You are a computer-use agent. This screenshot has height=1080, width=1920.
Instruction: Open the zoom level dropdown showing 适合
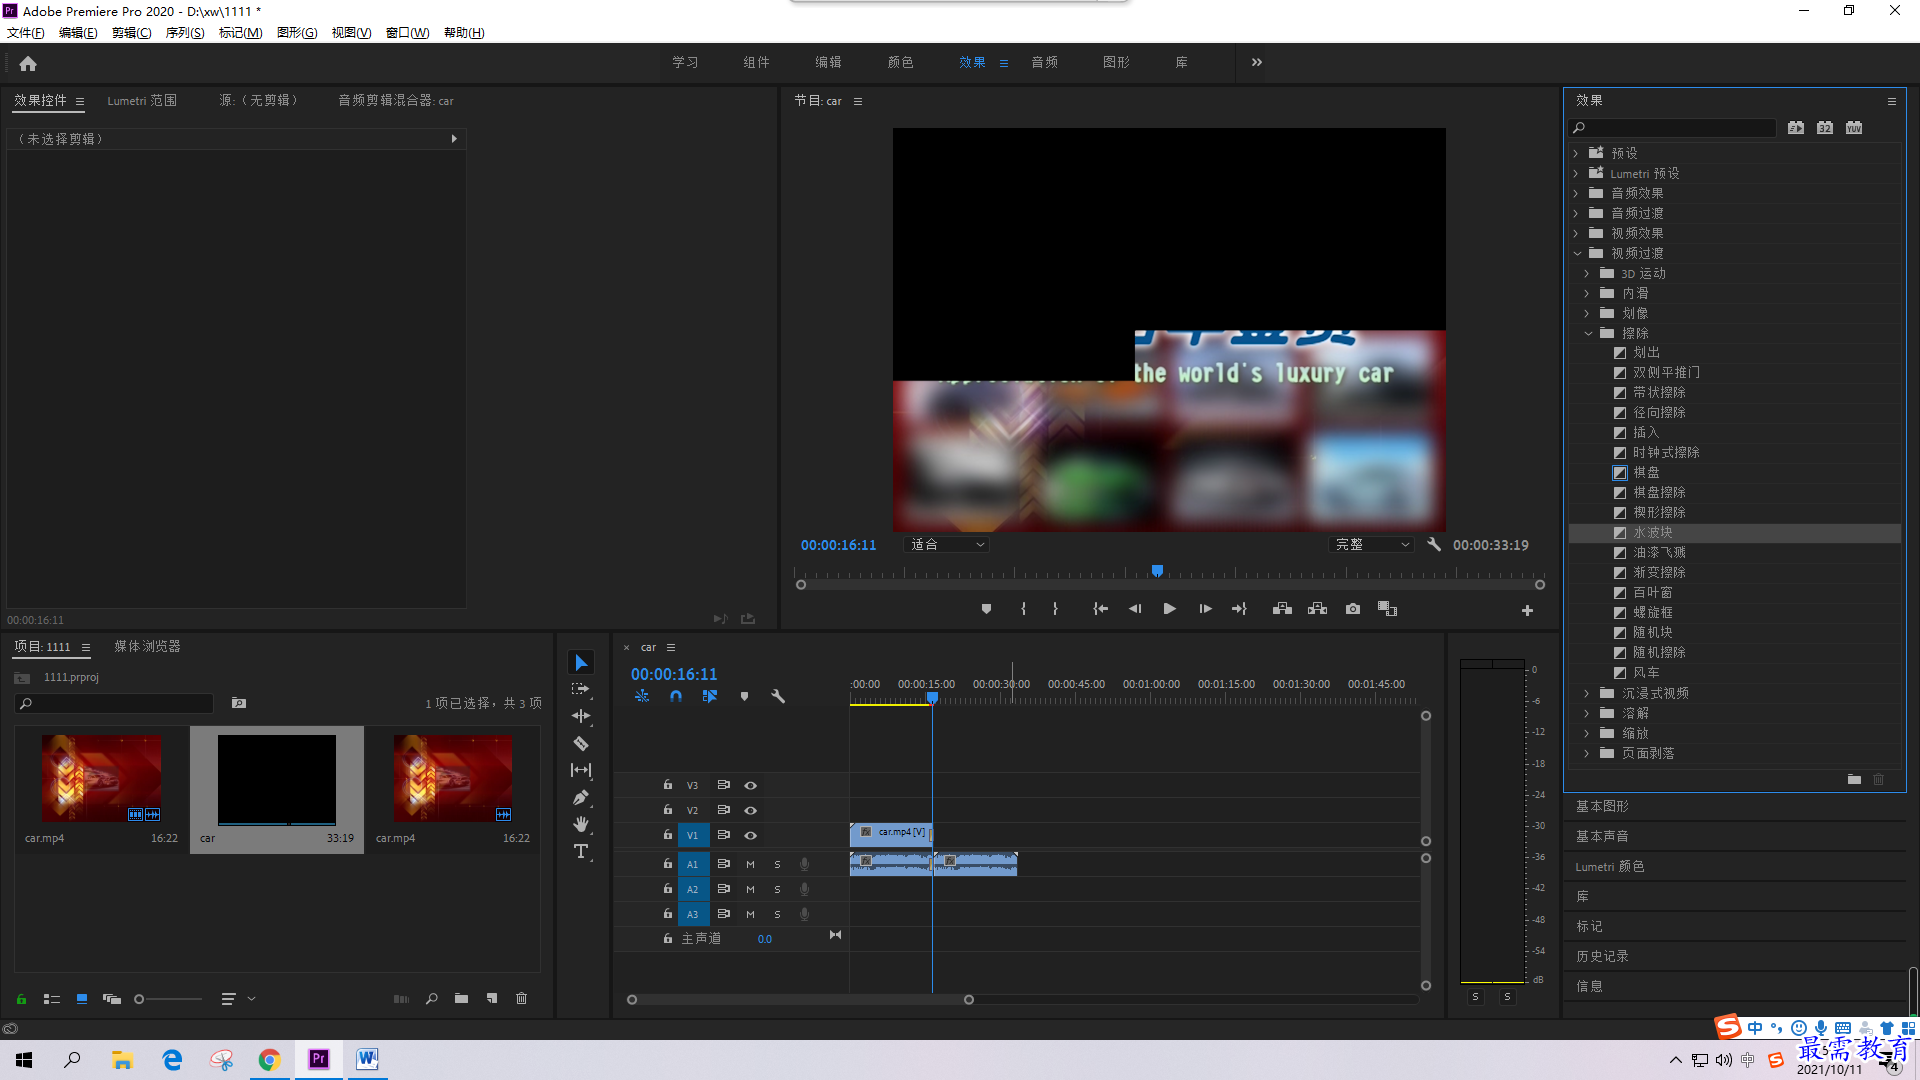[946, 545]
